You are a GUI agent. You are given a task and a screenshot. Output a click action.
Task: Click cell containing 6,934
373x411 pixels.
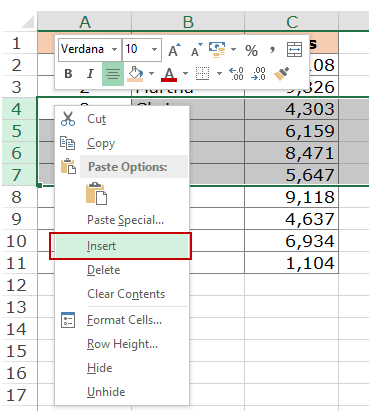click(292, 241)
